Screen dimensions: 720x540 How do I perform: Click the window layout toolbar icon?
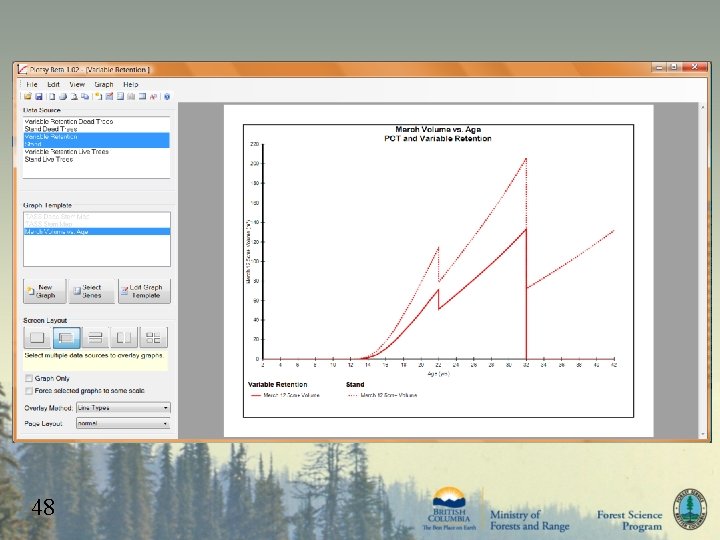tap(142, 96)
